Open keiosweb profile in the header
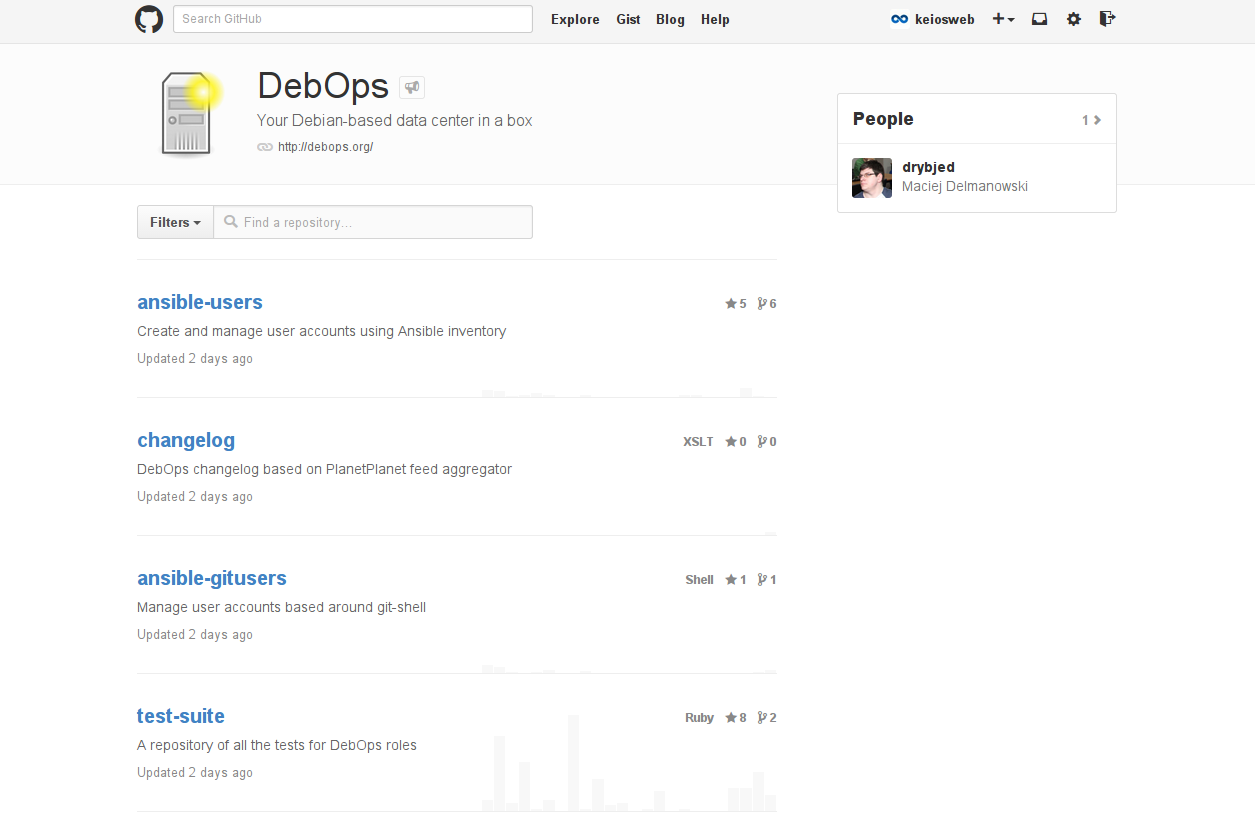Image resolution: width=1255 pixels, height=834 pixels. 944,19
